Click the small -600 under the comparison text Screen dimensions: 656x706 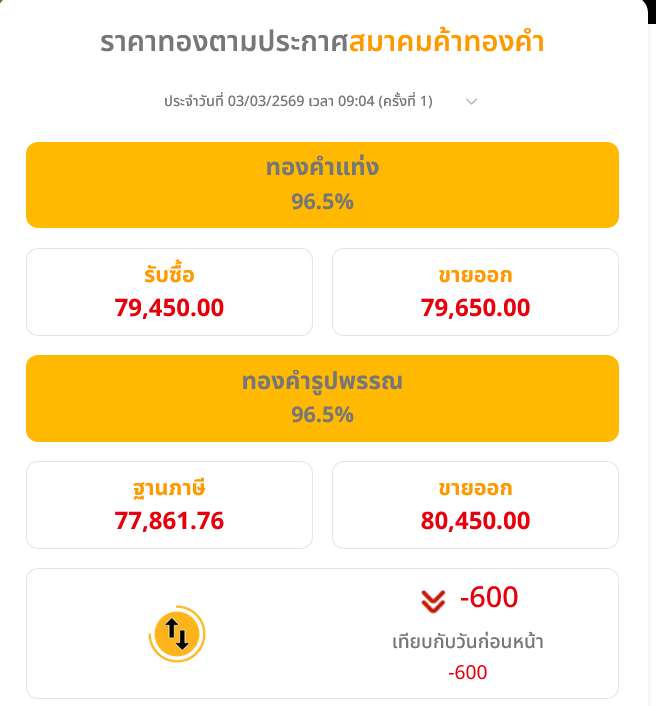click(x=468, y=672)
